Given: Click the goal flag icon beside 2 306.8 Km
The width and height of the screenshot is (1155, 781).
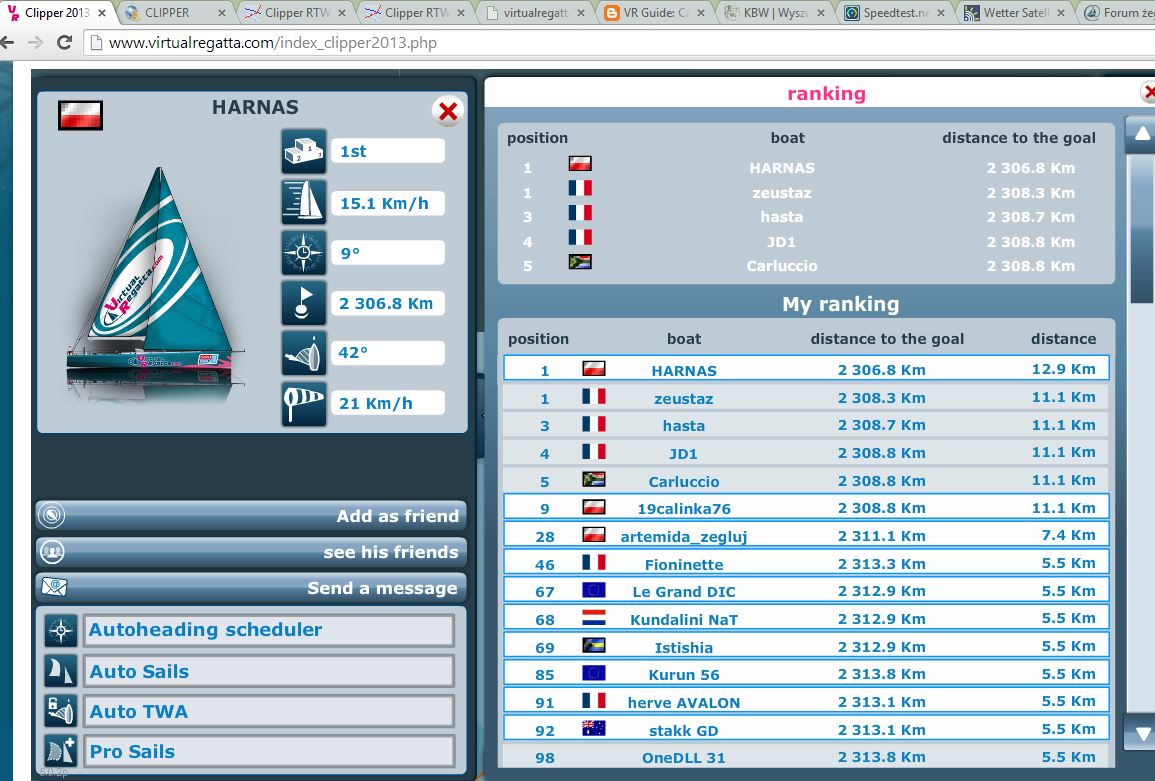Looking at the screenshot, I should point(303,303).
